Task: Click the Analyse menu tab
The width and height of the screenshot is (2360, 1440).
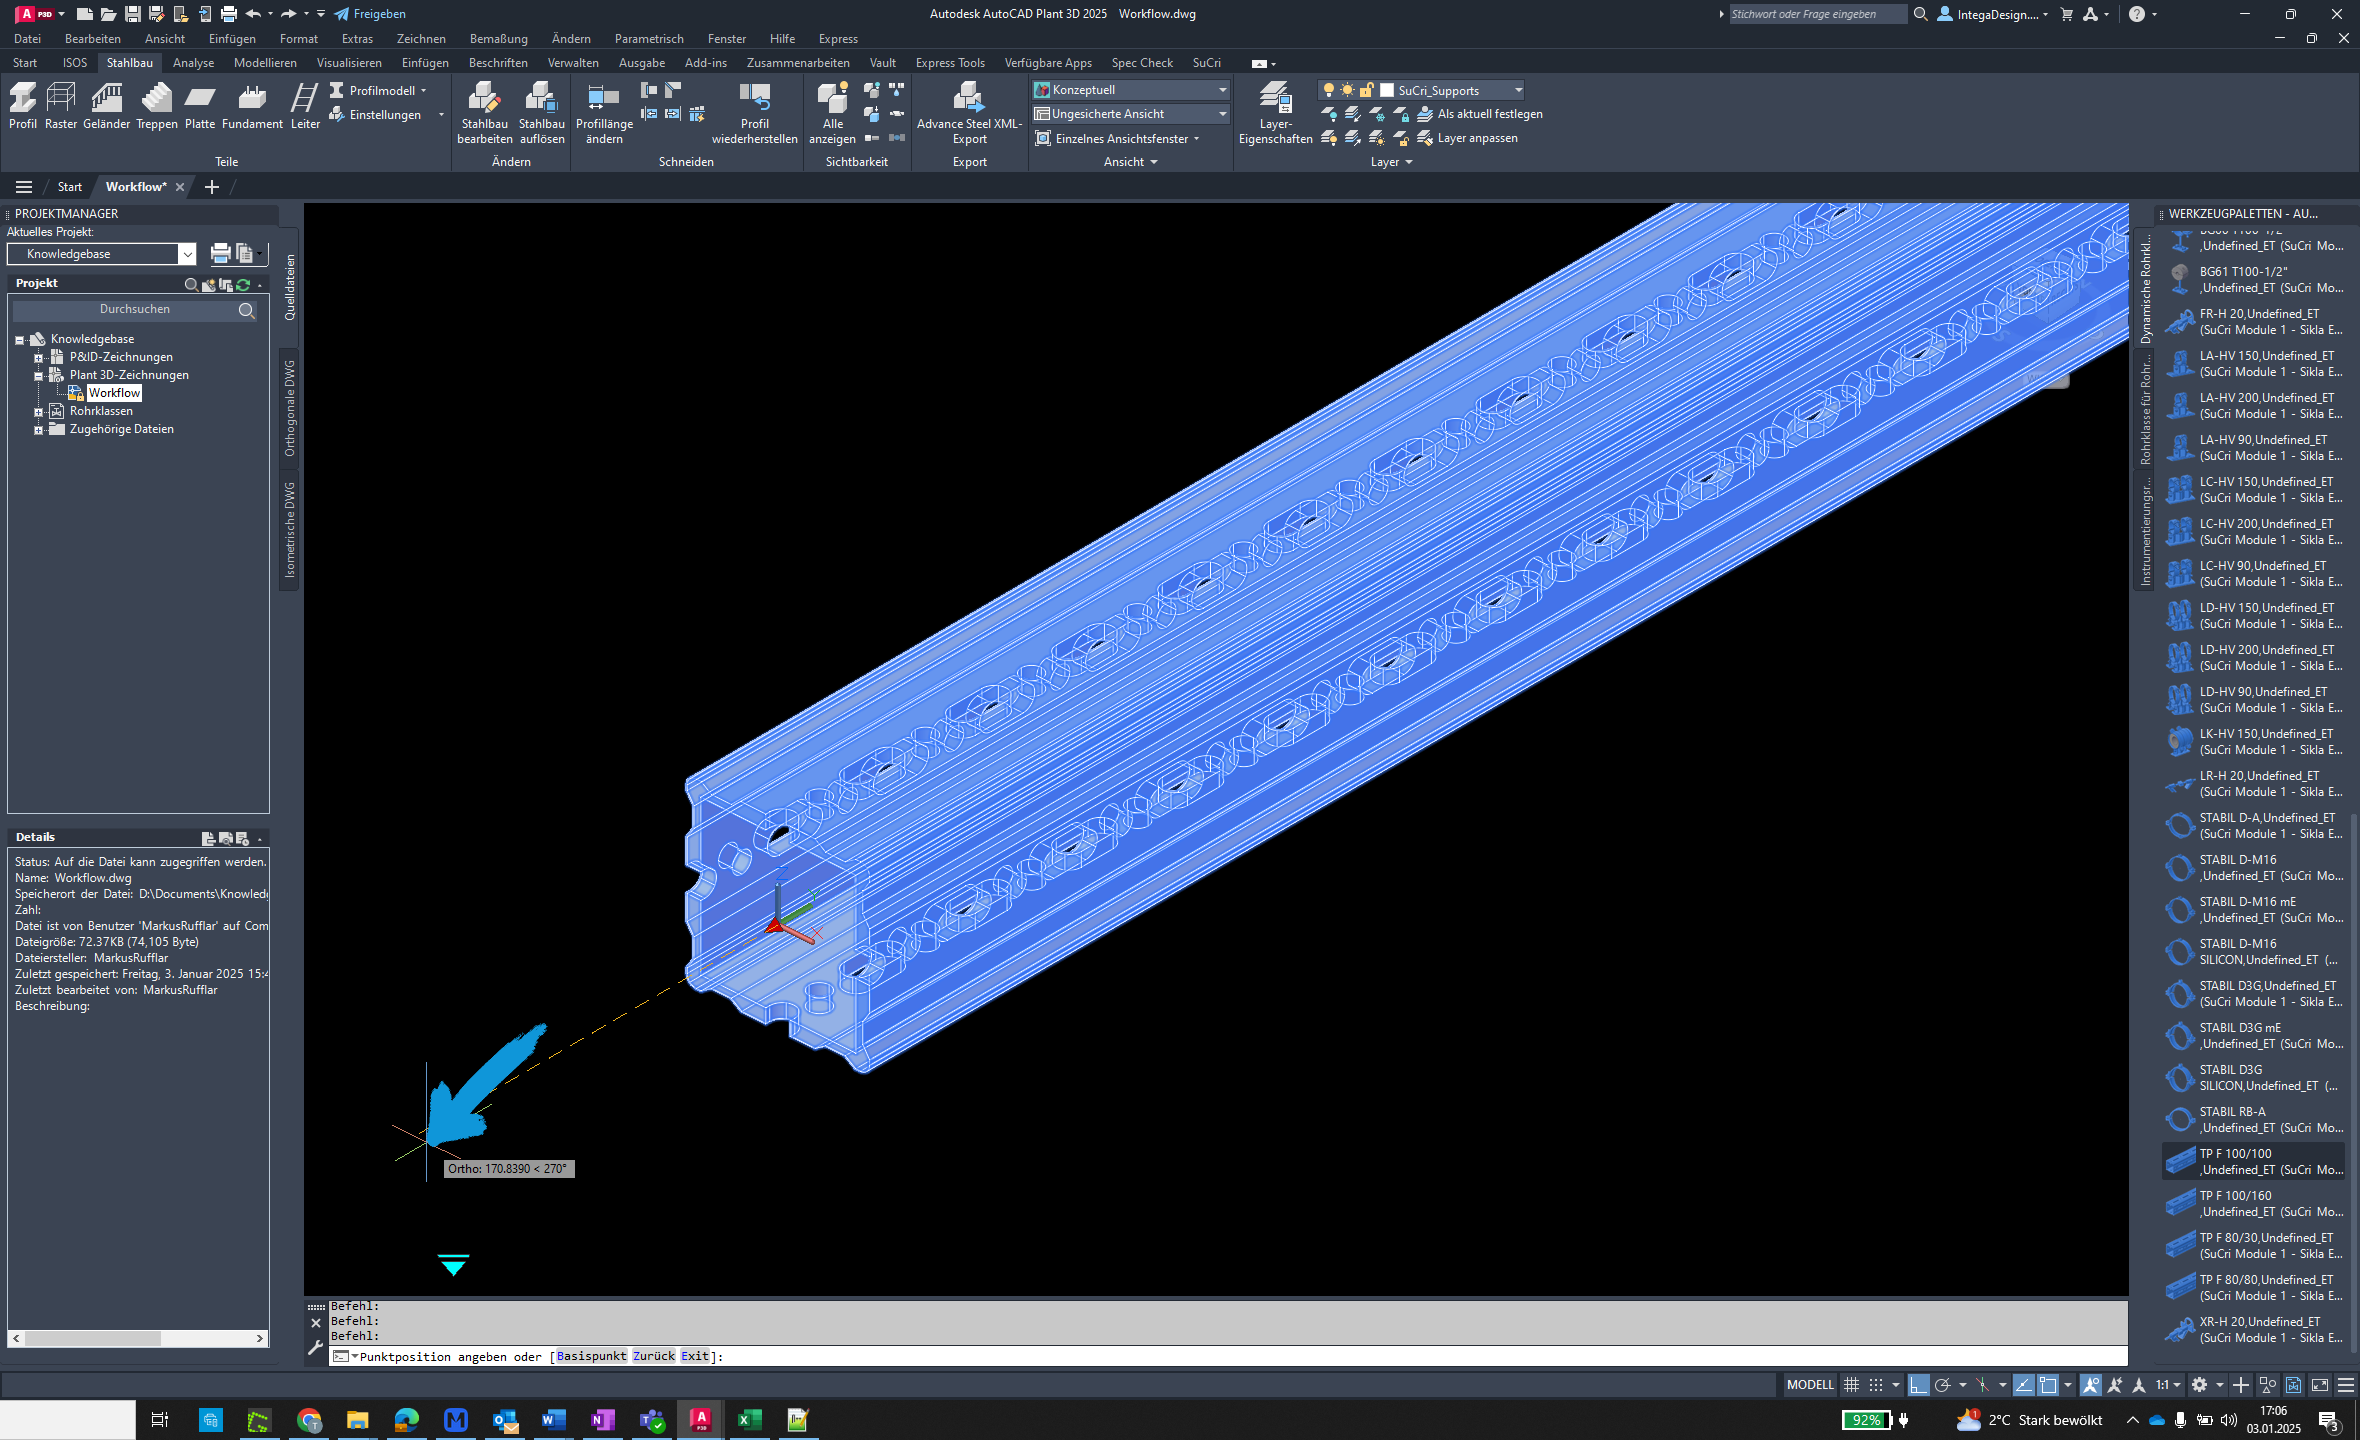Action: coord(192,62)
